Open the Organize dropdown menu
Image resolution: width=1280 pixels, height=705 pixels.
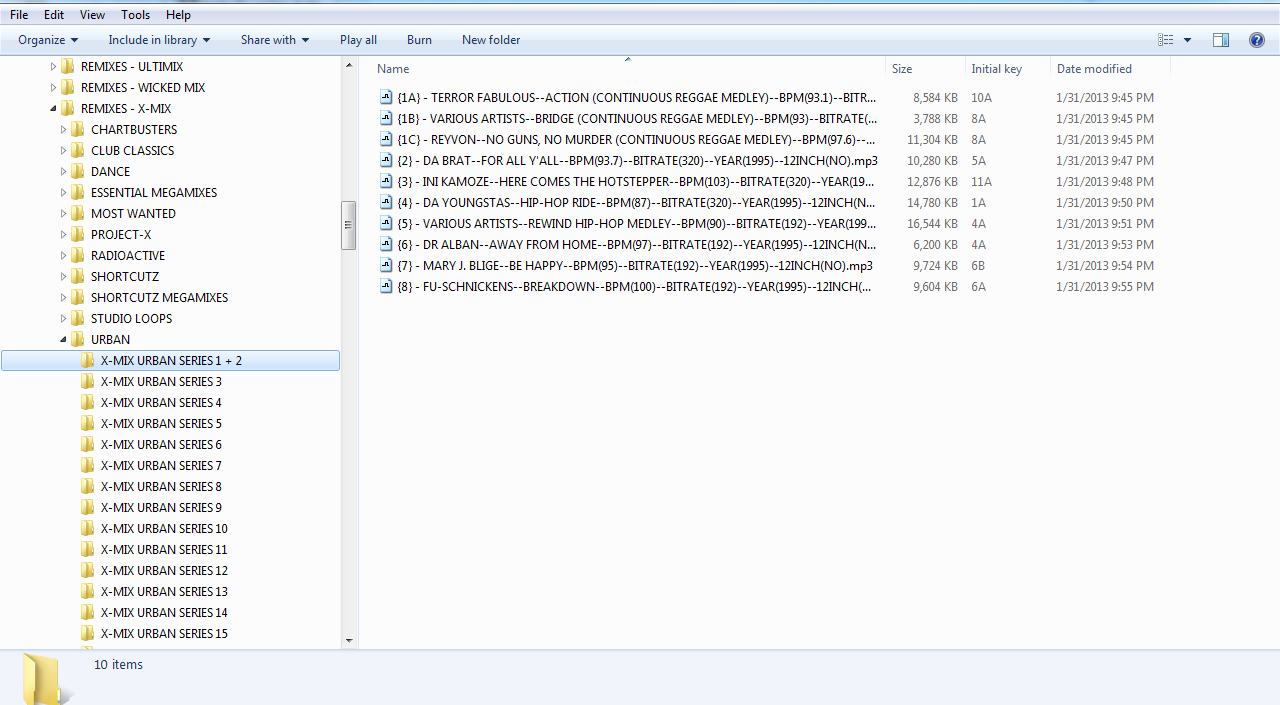point(48,40)
